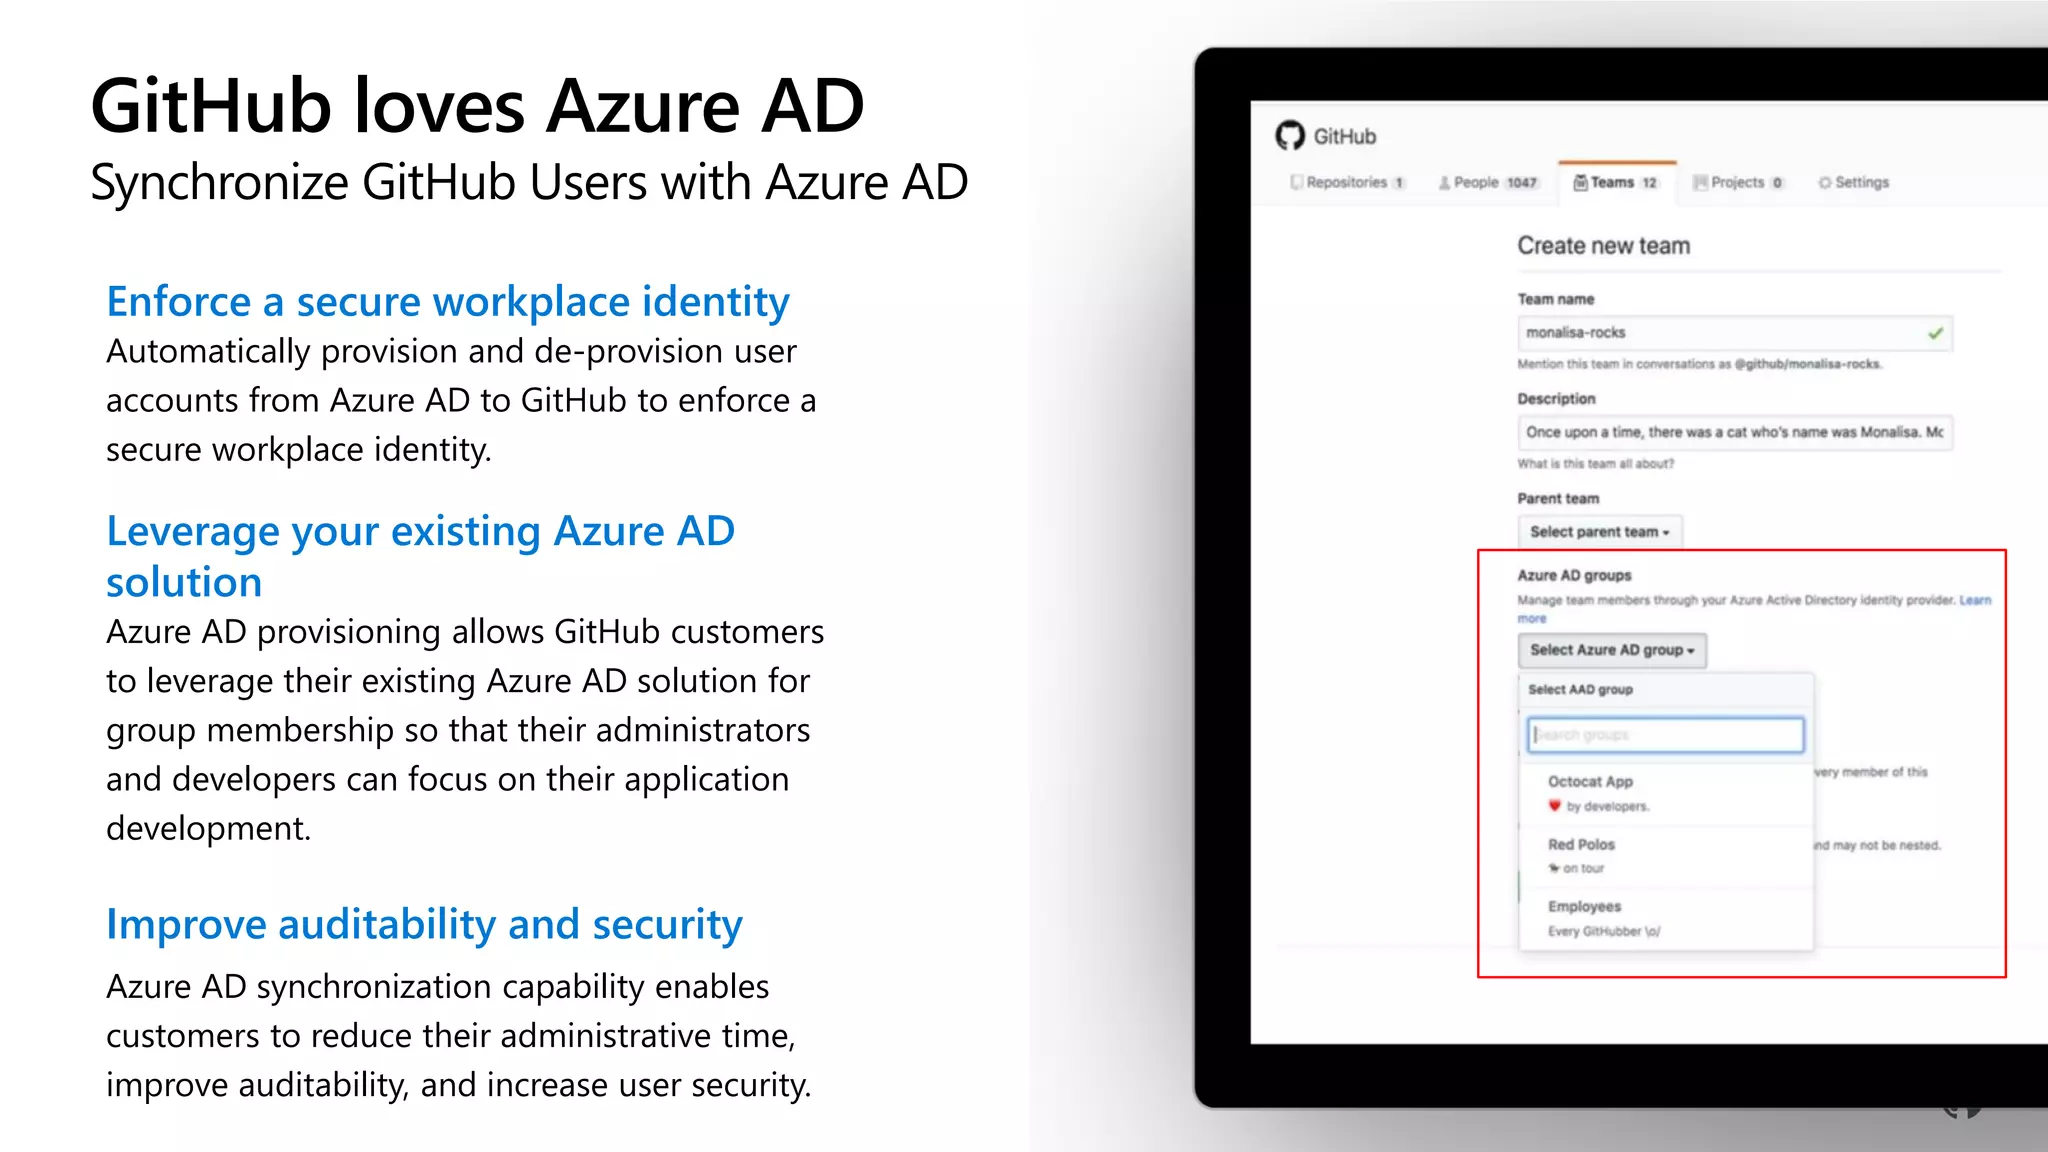Open the Repositories tab
Screen dimensions: 2048x1152
click(x=1347, y=182)
